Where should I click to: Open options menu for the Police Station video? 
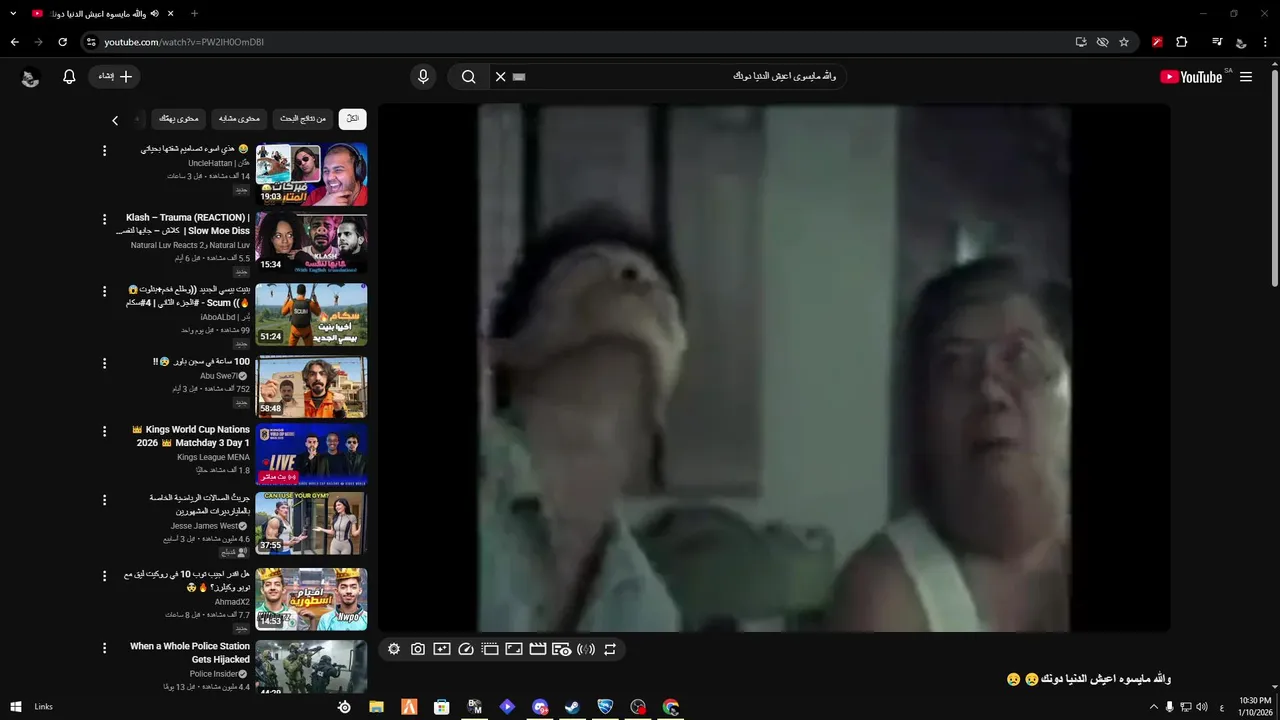104,648
